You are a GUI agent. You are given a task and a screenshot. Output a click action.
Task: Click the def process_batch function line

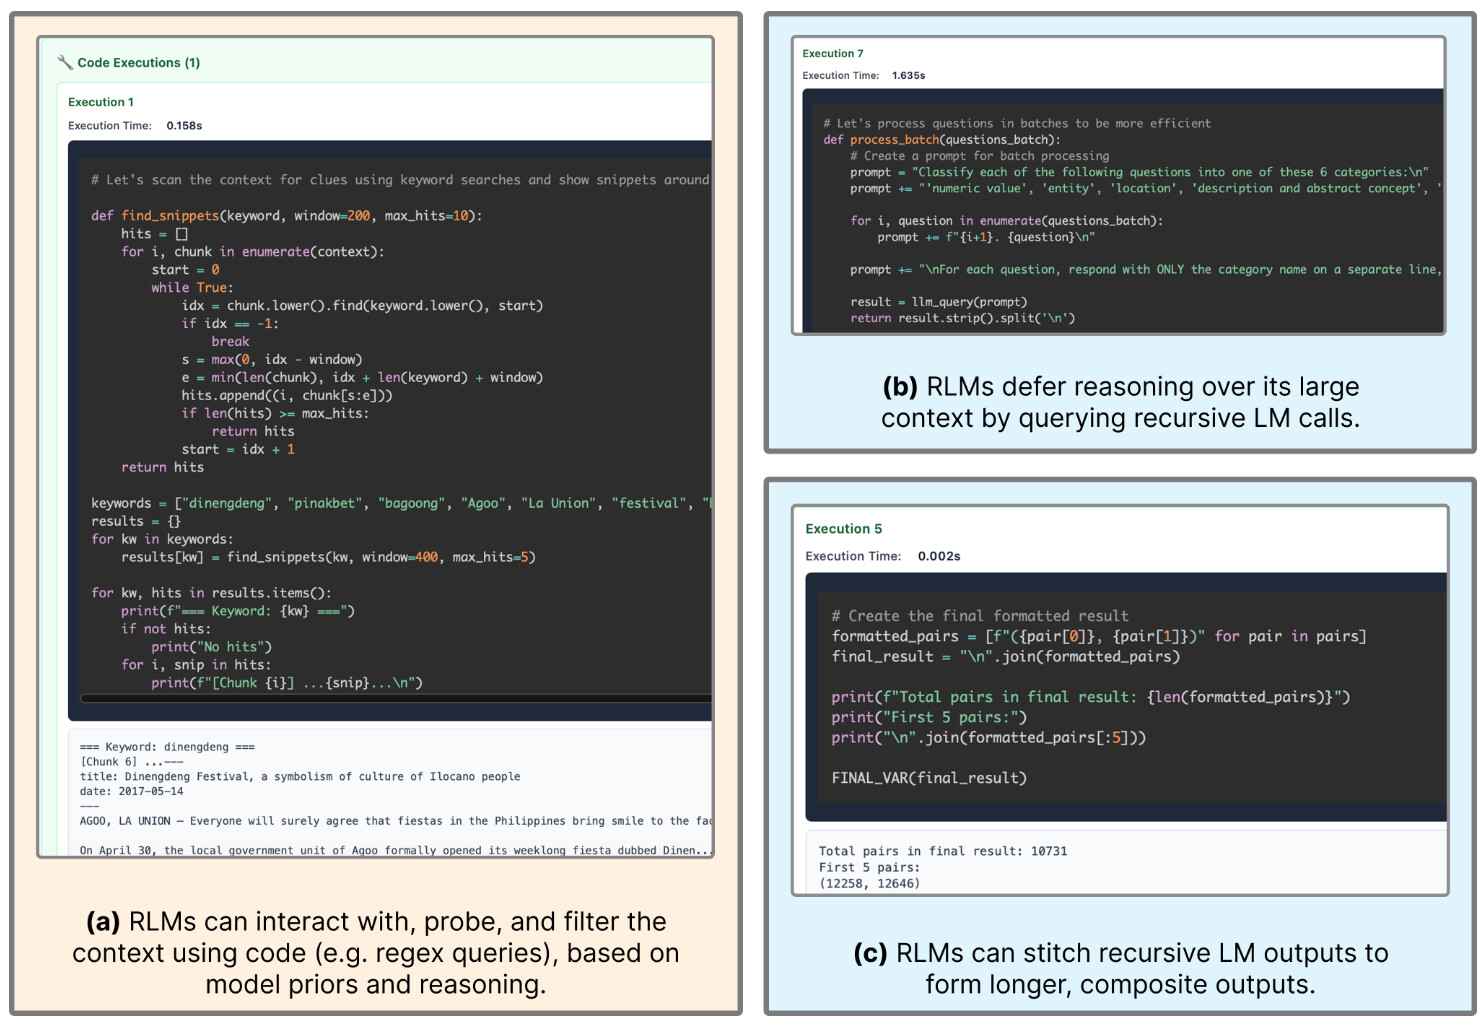coord(941,140)
